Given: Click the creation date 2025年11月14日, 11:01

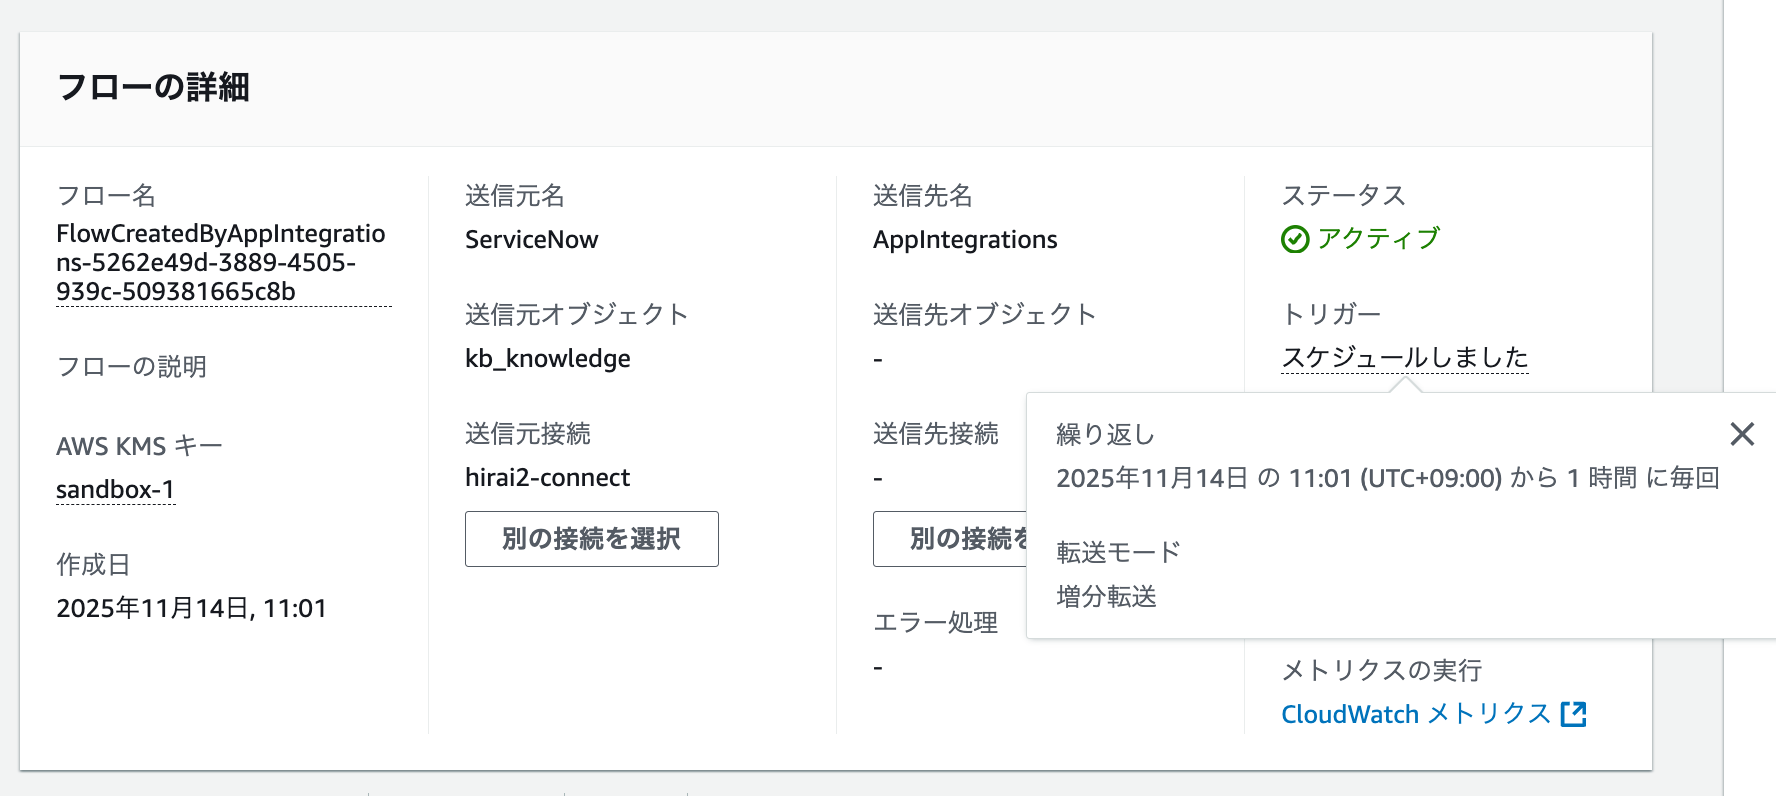Looking at the screenshot, I should point(192,608).
